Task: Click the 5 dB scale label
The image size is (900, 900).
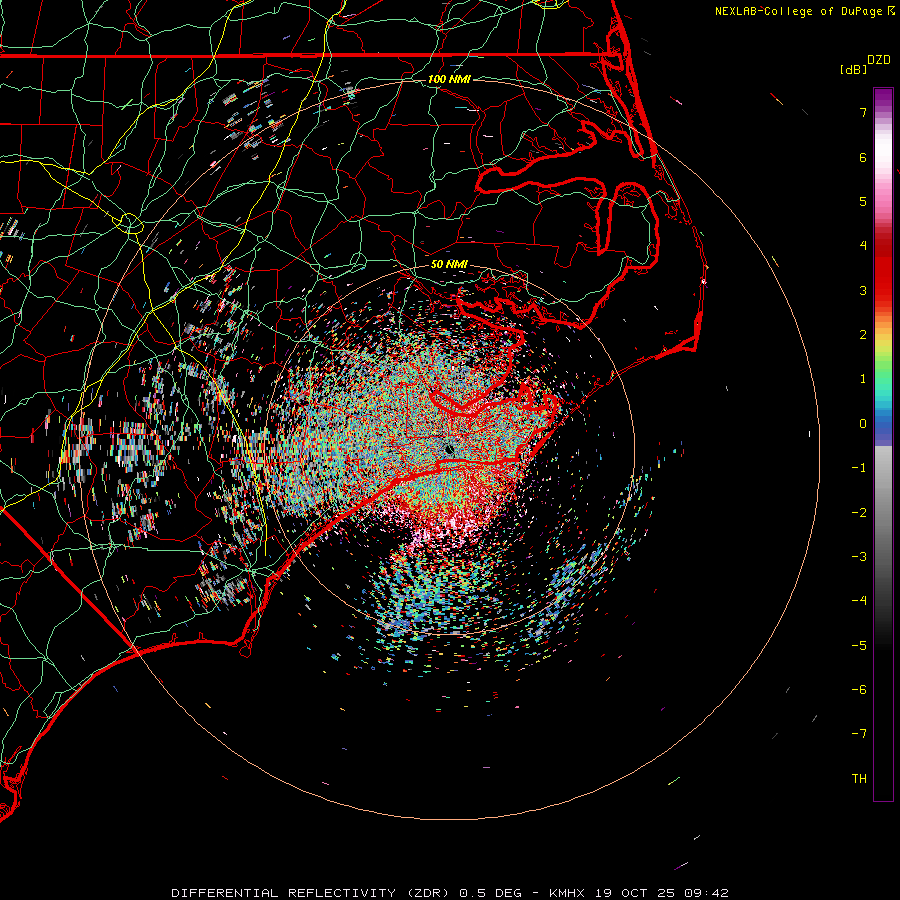Action: [x=863, y=201]
